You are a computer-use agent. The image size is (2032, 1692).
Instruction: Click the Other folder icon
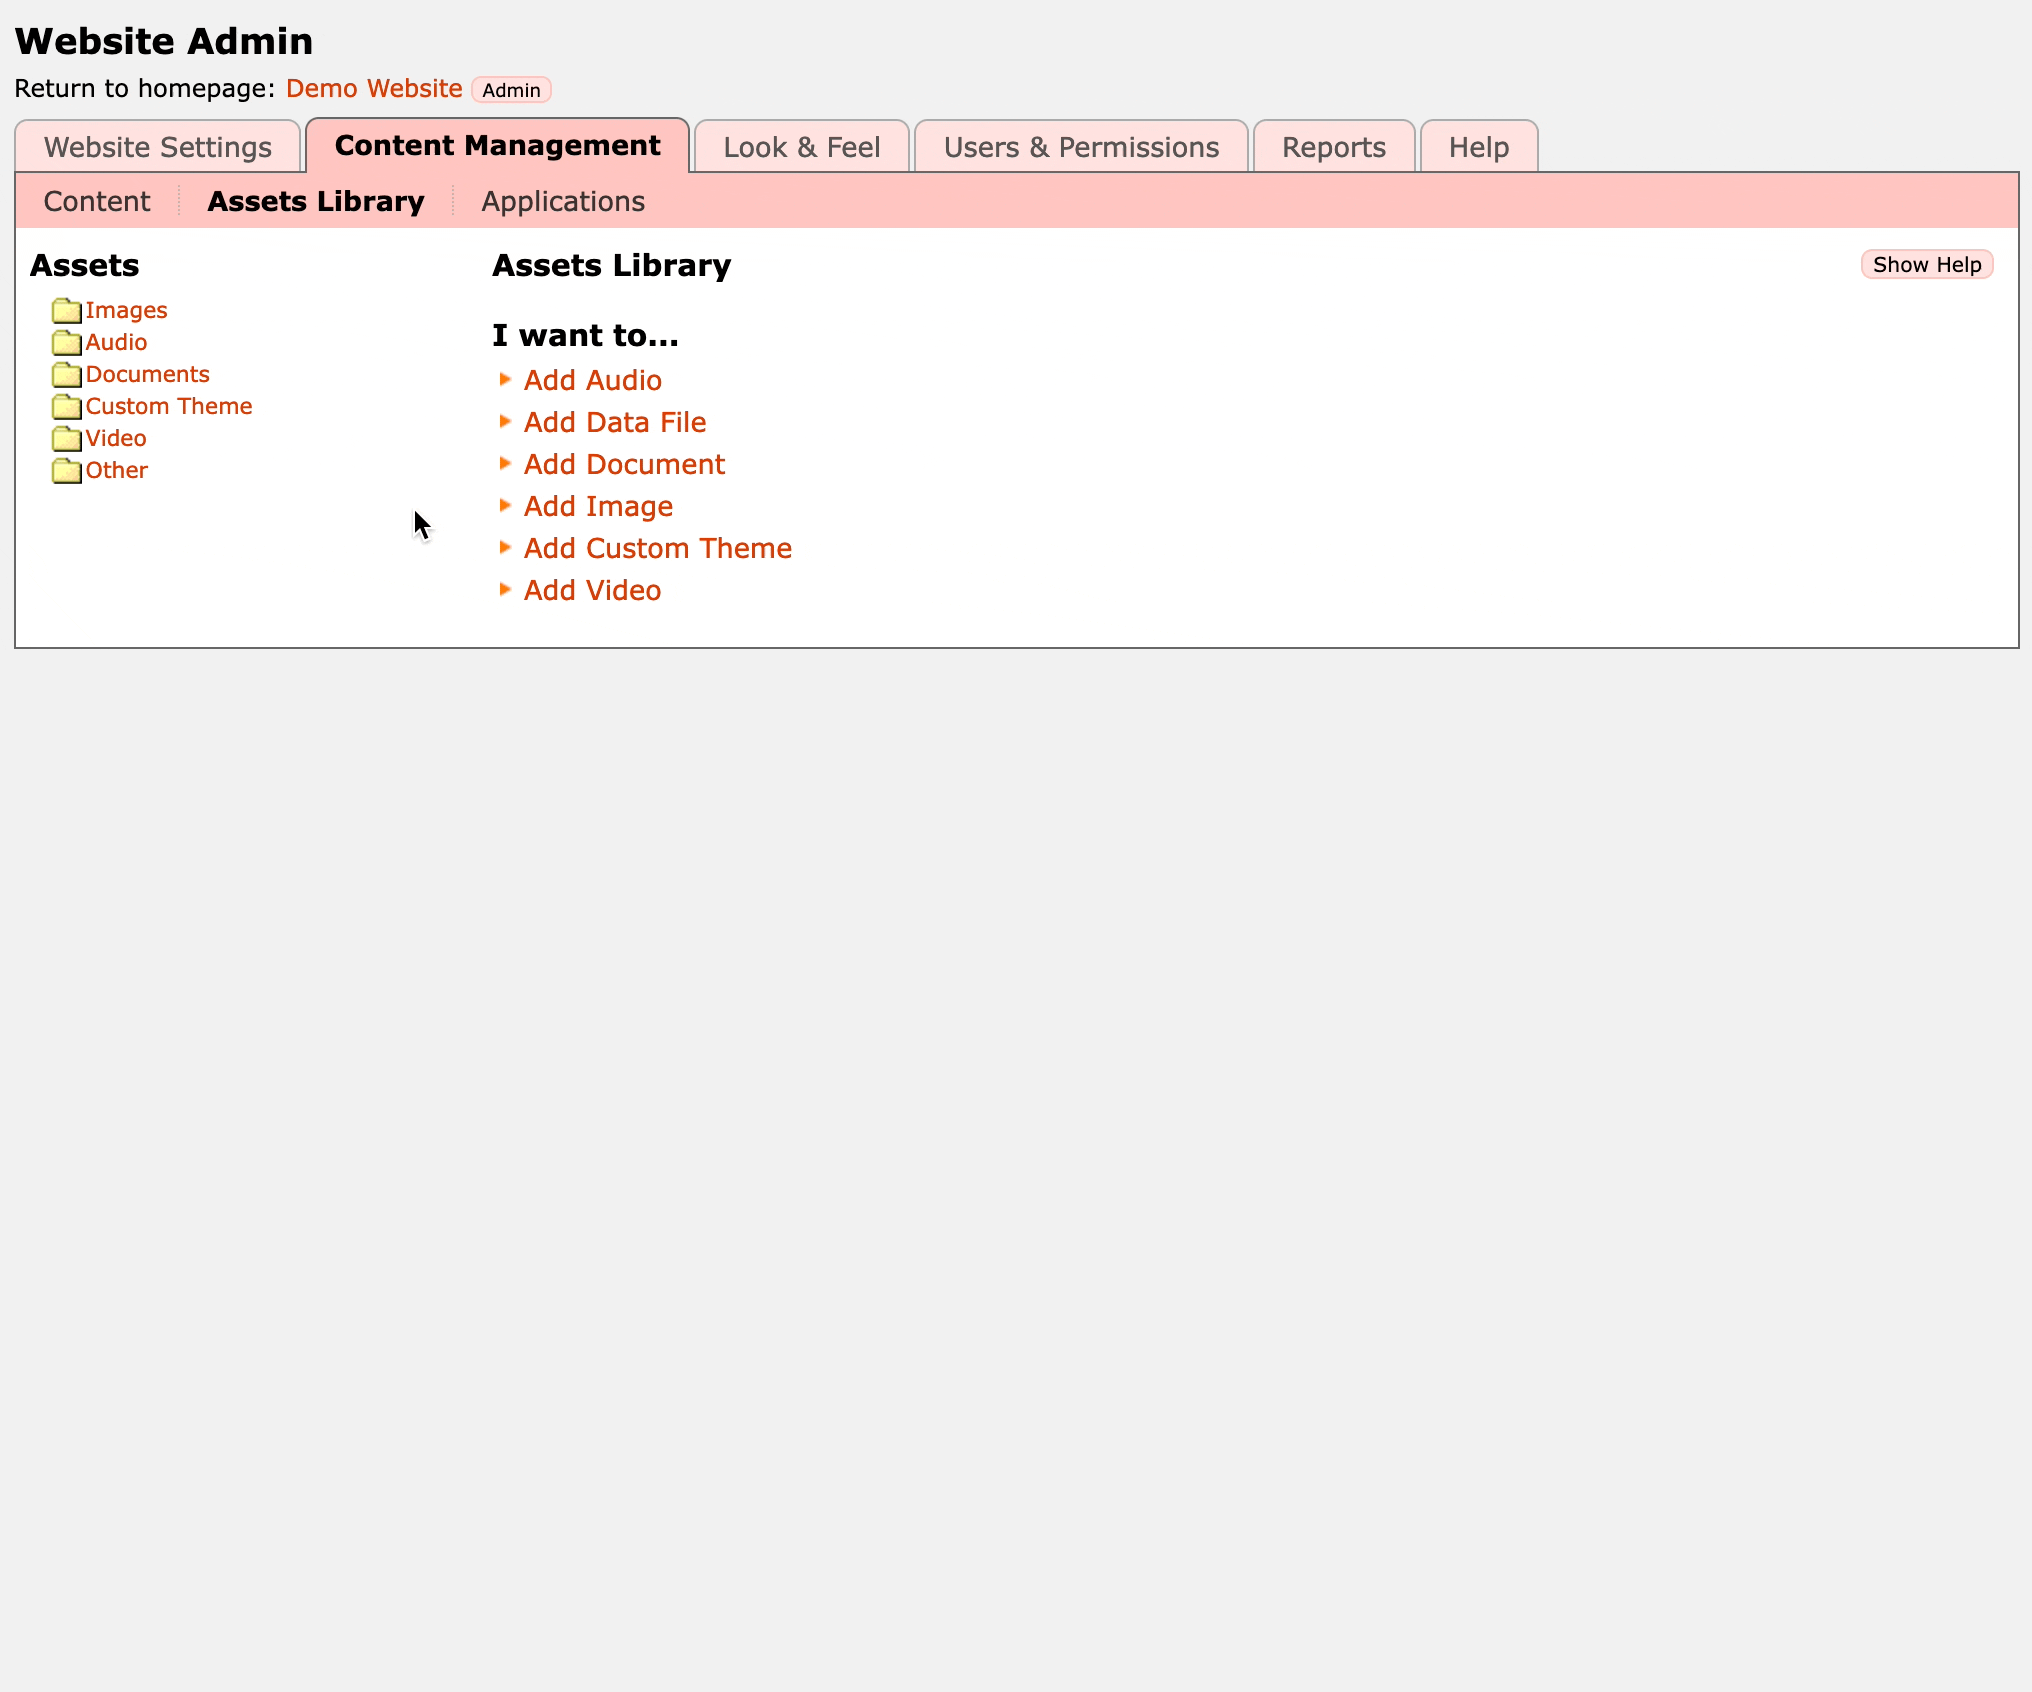tap(66, 471)
